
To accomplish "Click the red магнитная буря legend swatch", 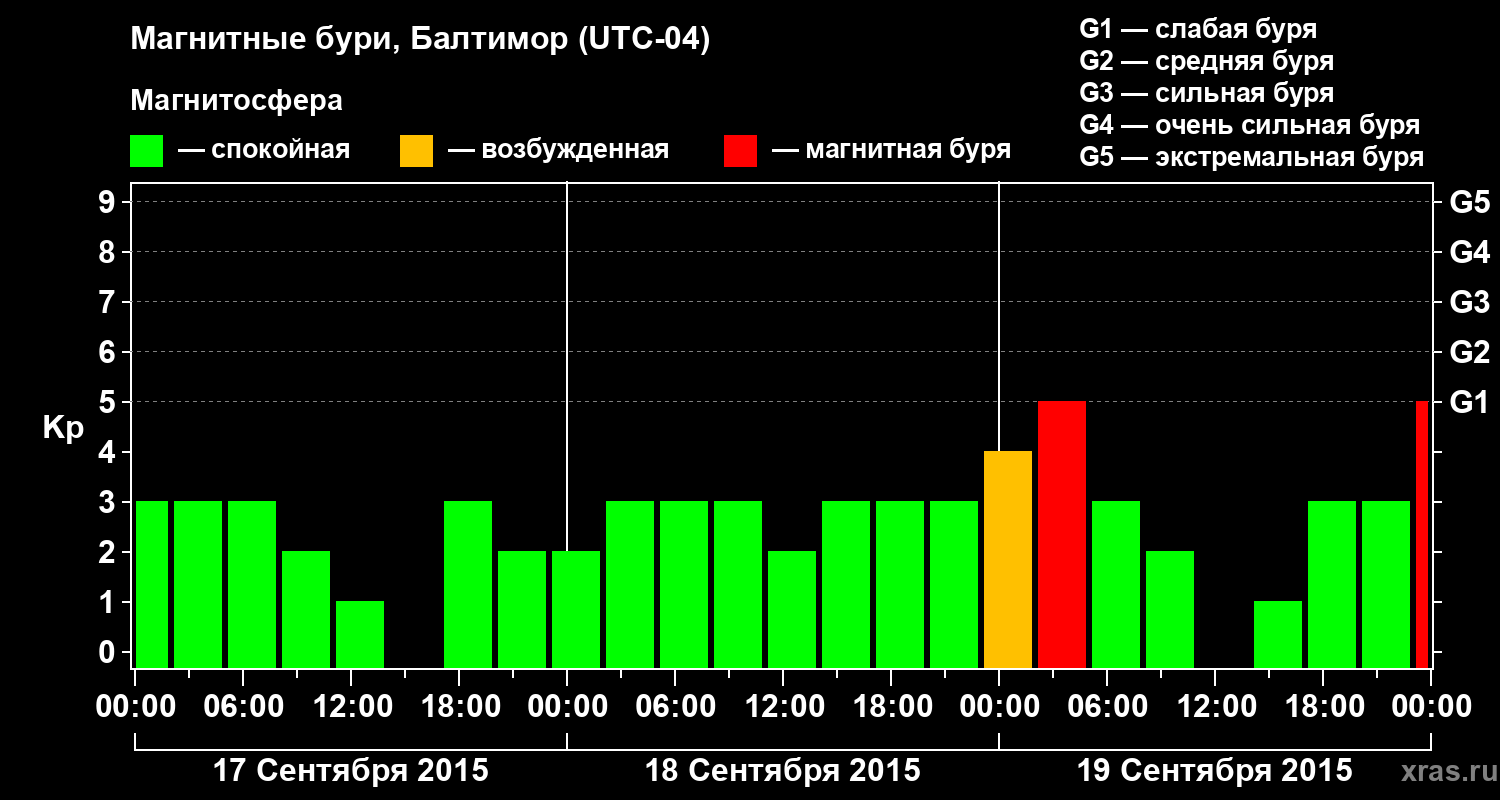I will point(740,151).
